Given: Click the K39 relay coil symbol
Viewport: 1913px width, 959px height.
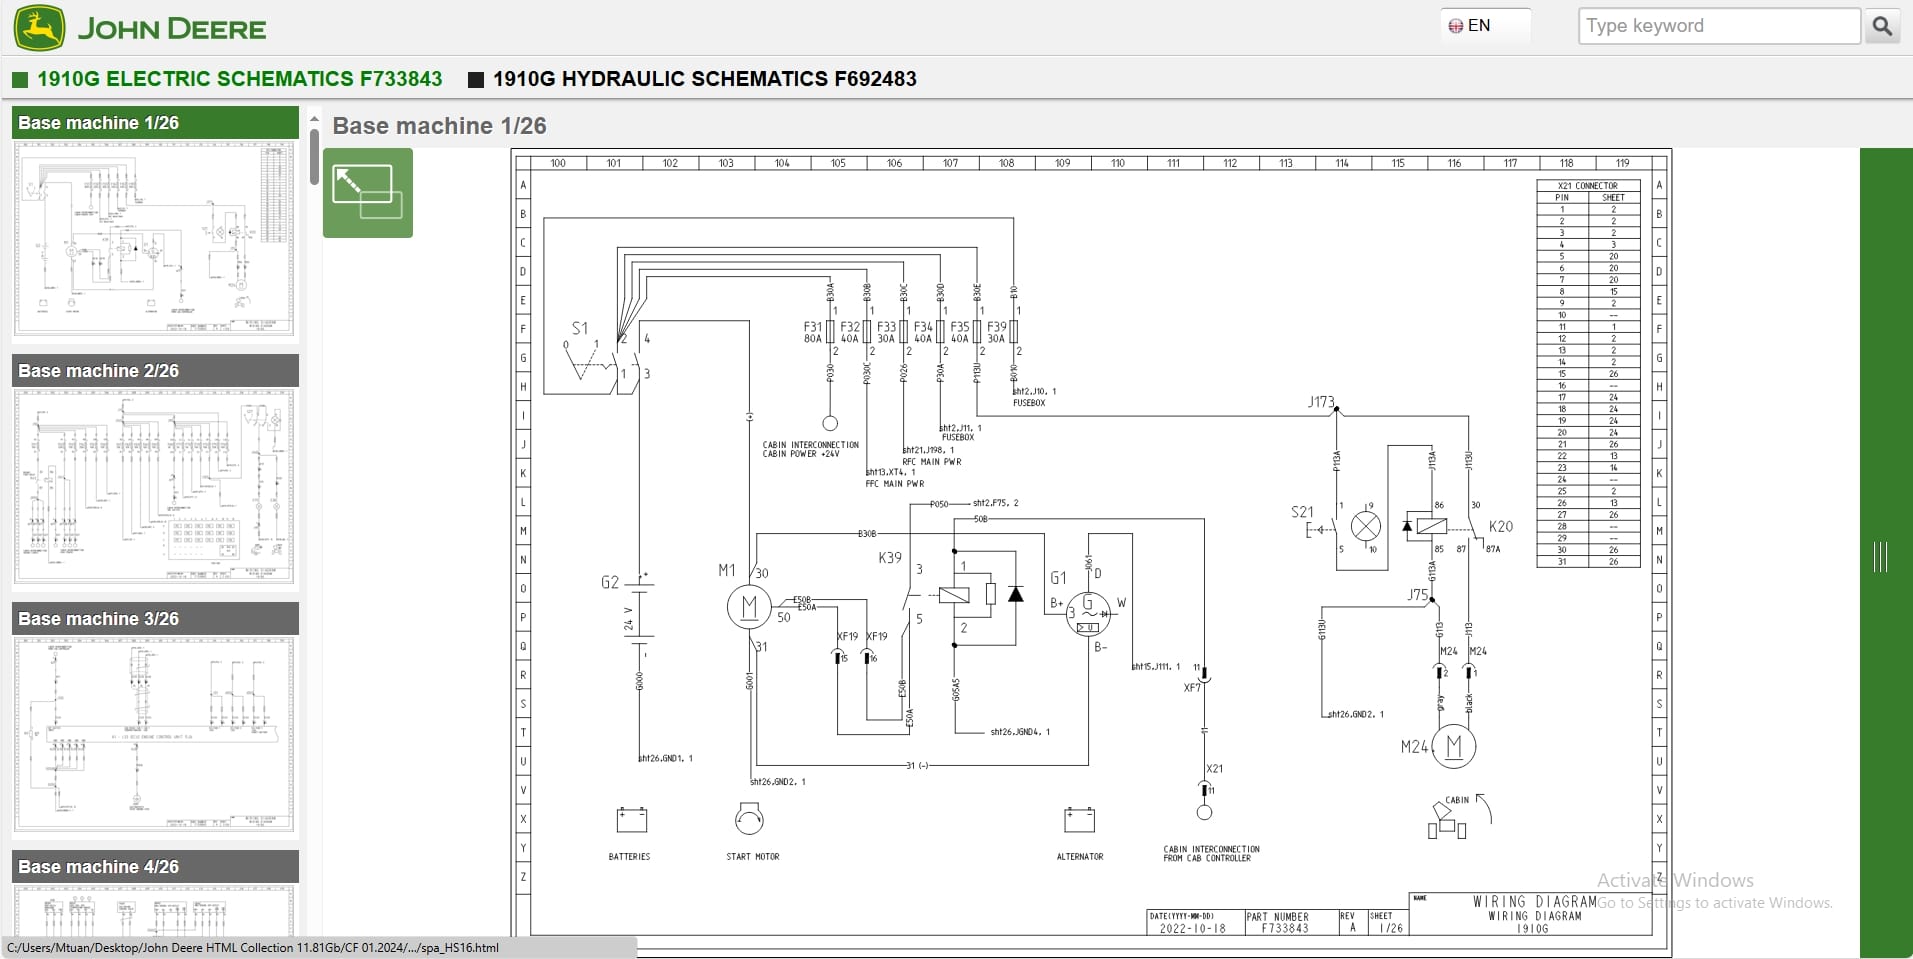Looking at the screenshot, I should [954, 595].
